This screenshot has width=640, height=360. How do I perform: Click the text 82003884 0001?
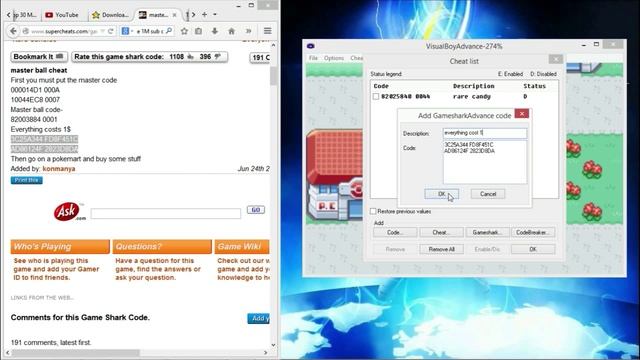coord(34,120)
